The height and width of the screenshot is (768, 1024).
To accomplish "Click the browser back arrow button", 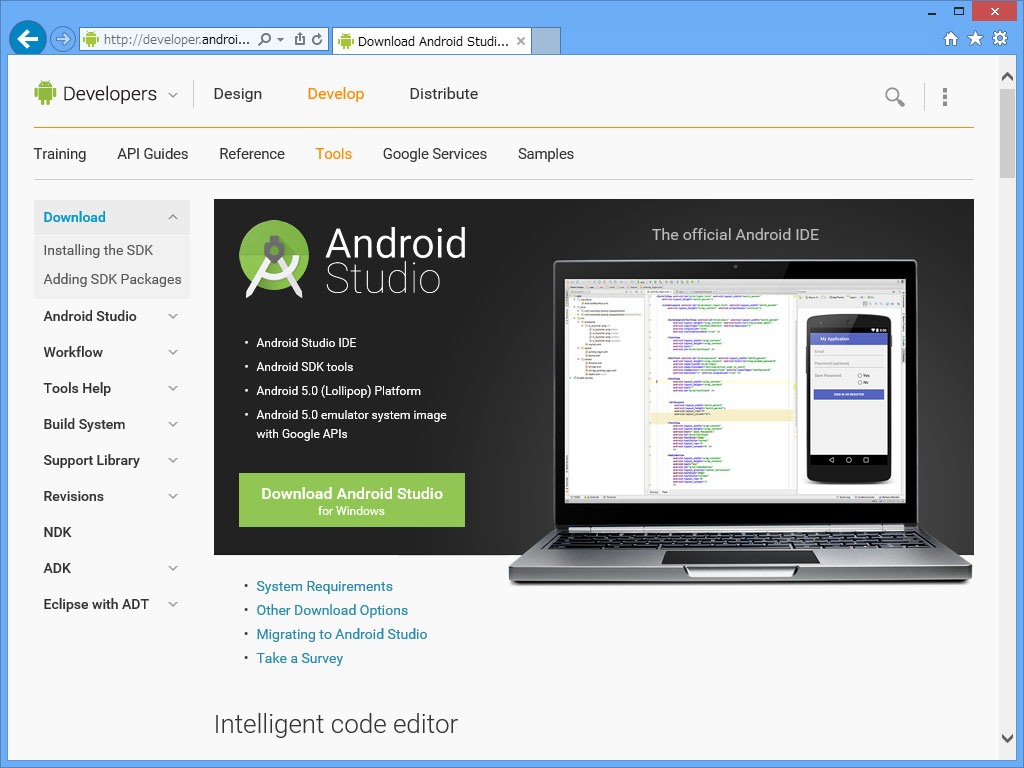I will pyautogui.click(x=27, y=39).
